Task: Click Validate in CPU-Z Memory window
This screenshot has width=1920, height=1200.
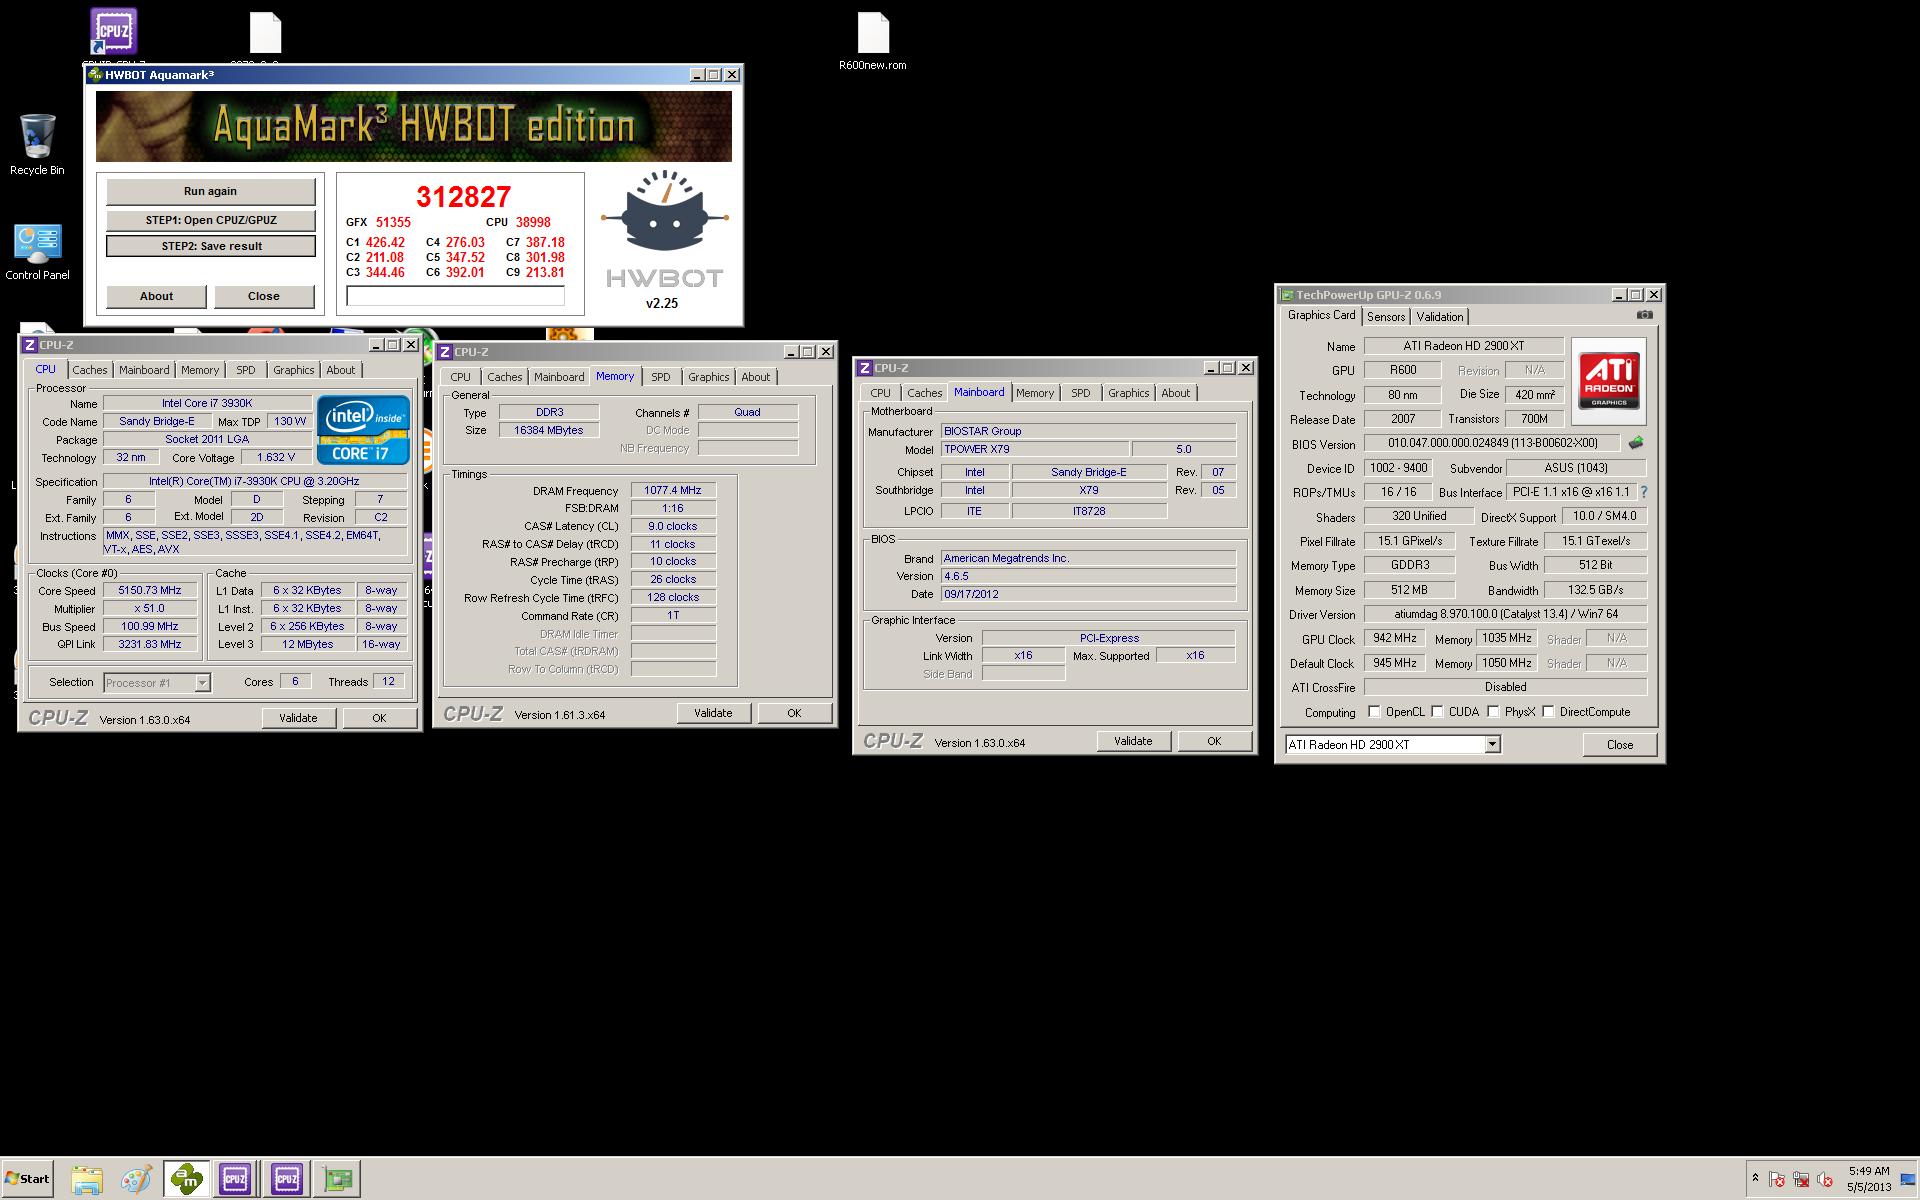Action: 713,713
